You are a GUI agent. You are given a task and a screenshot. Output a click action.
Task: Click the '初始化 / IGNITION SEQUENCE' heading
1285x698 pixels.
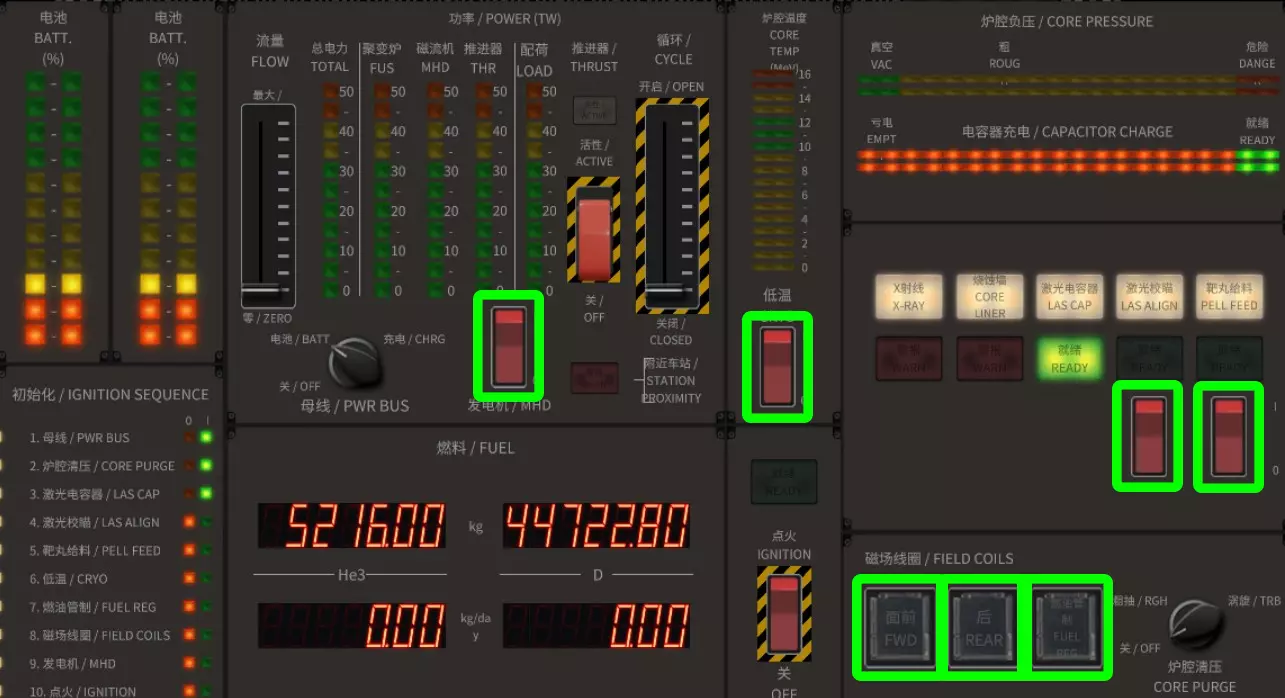(110, 394)
